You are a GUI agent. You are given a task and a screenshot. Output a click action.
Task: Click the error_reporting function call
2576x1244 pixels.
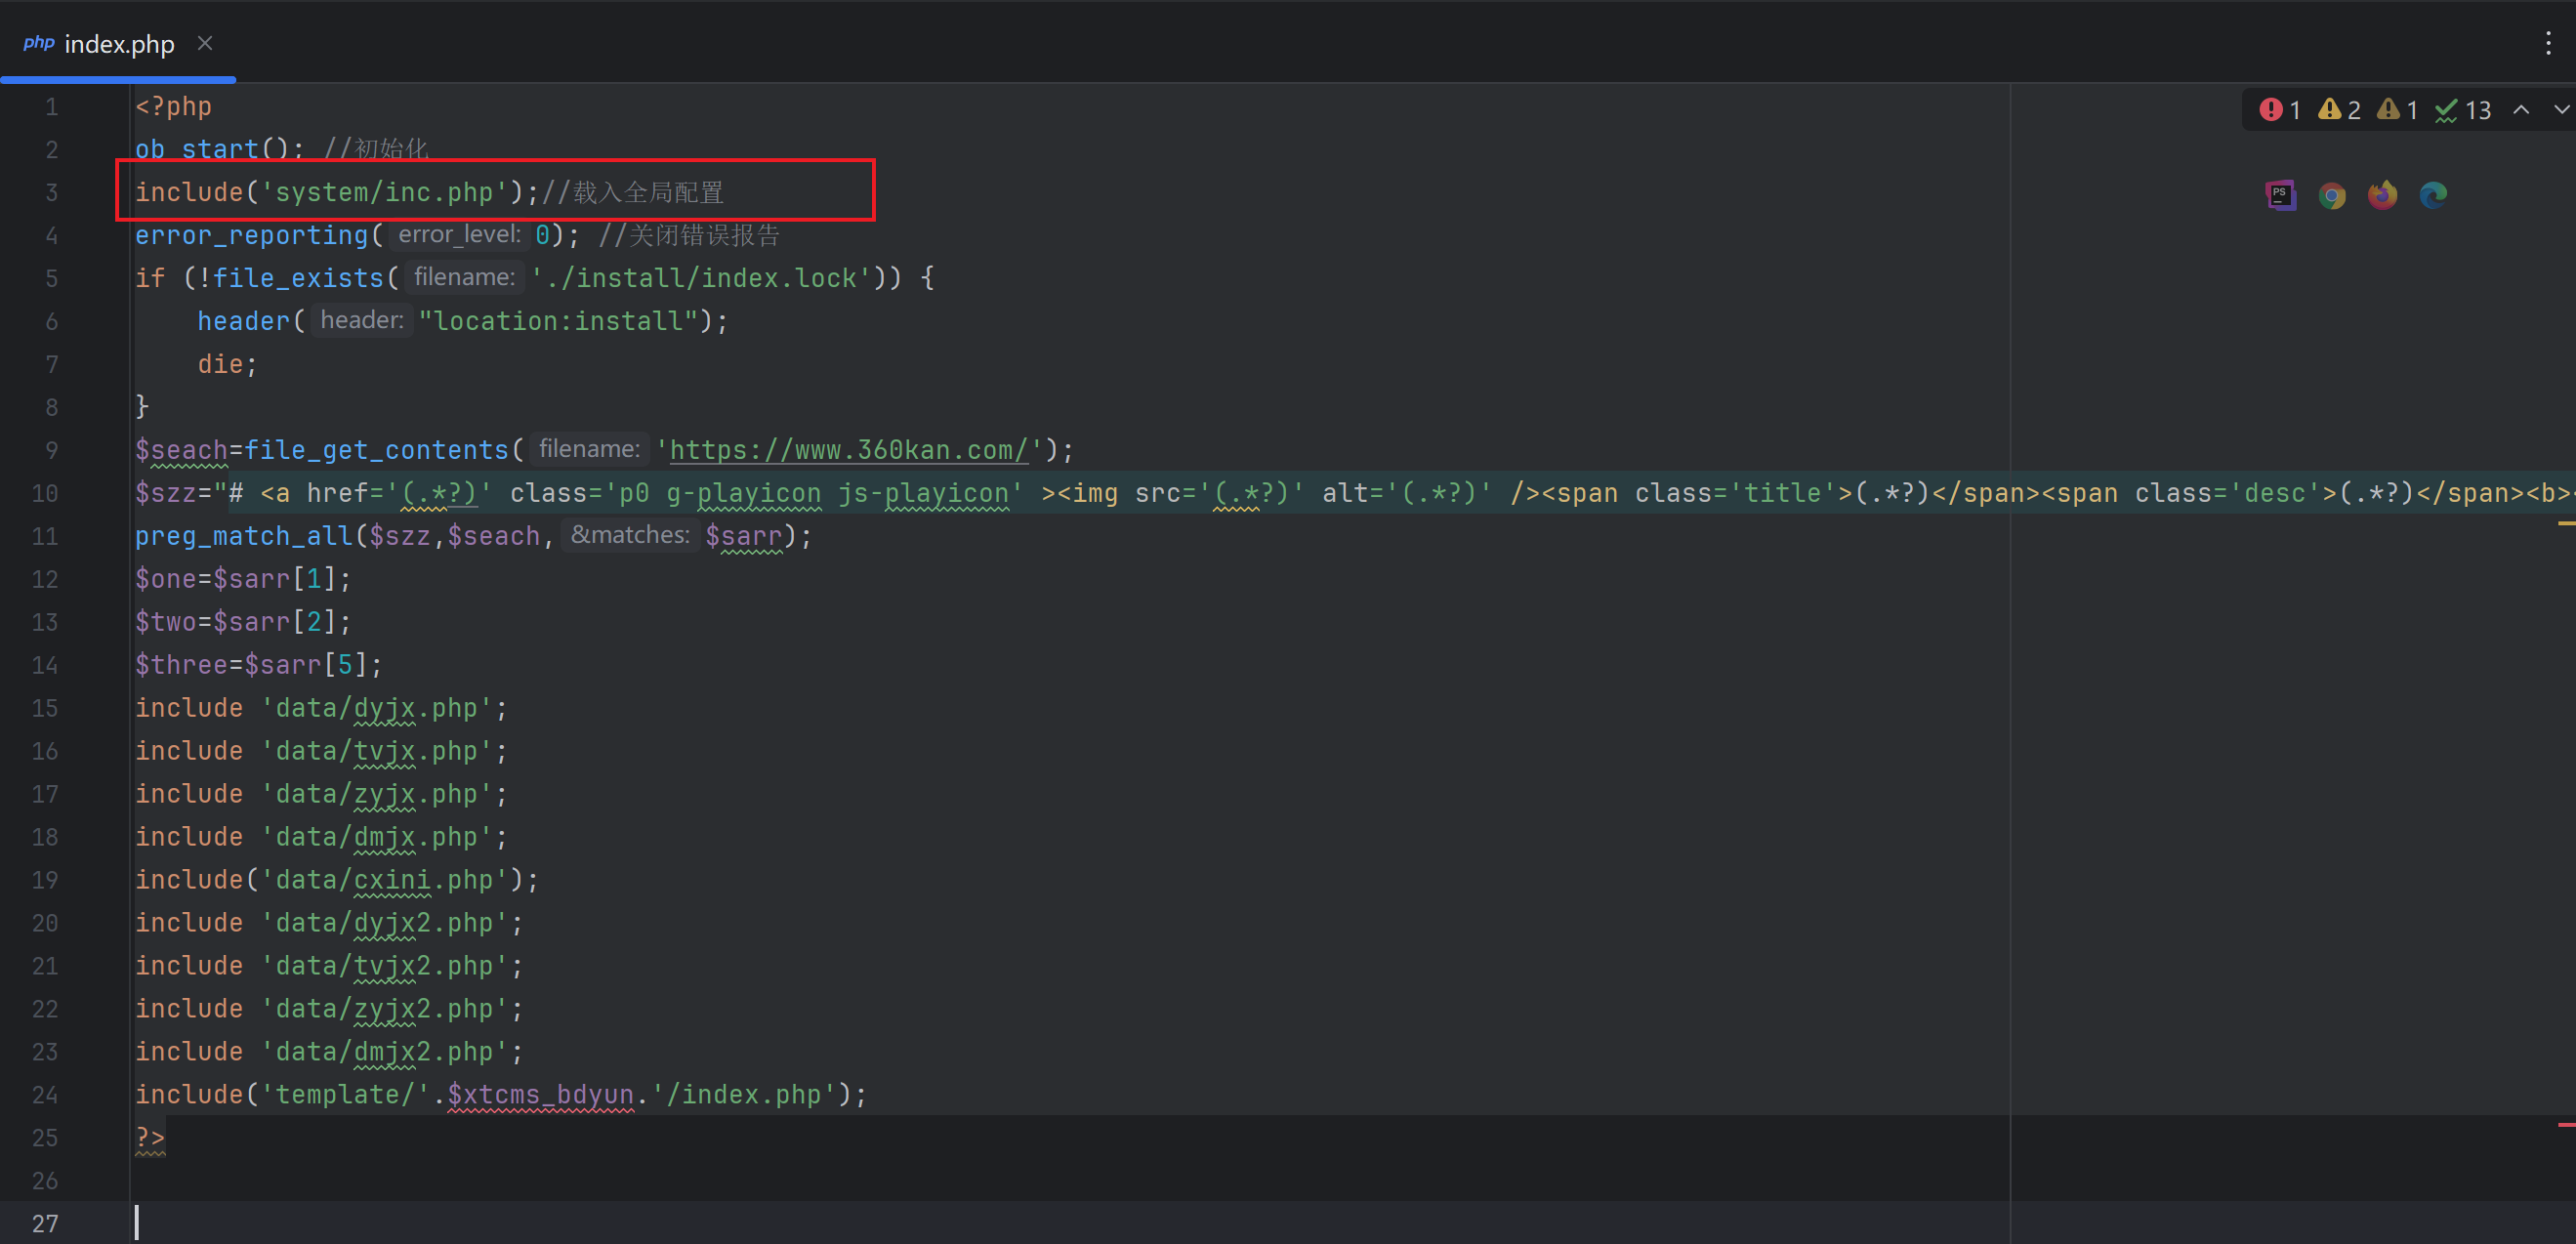click(251, 235)
